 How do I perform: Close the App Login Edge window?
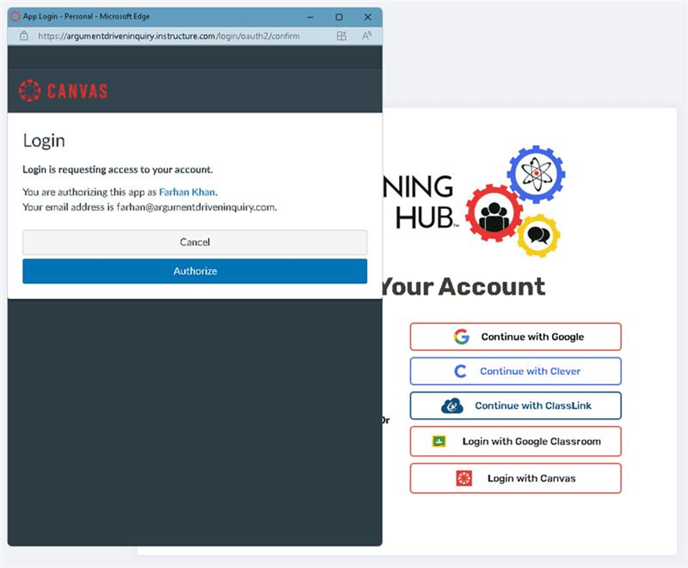[368, 17]
